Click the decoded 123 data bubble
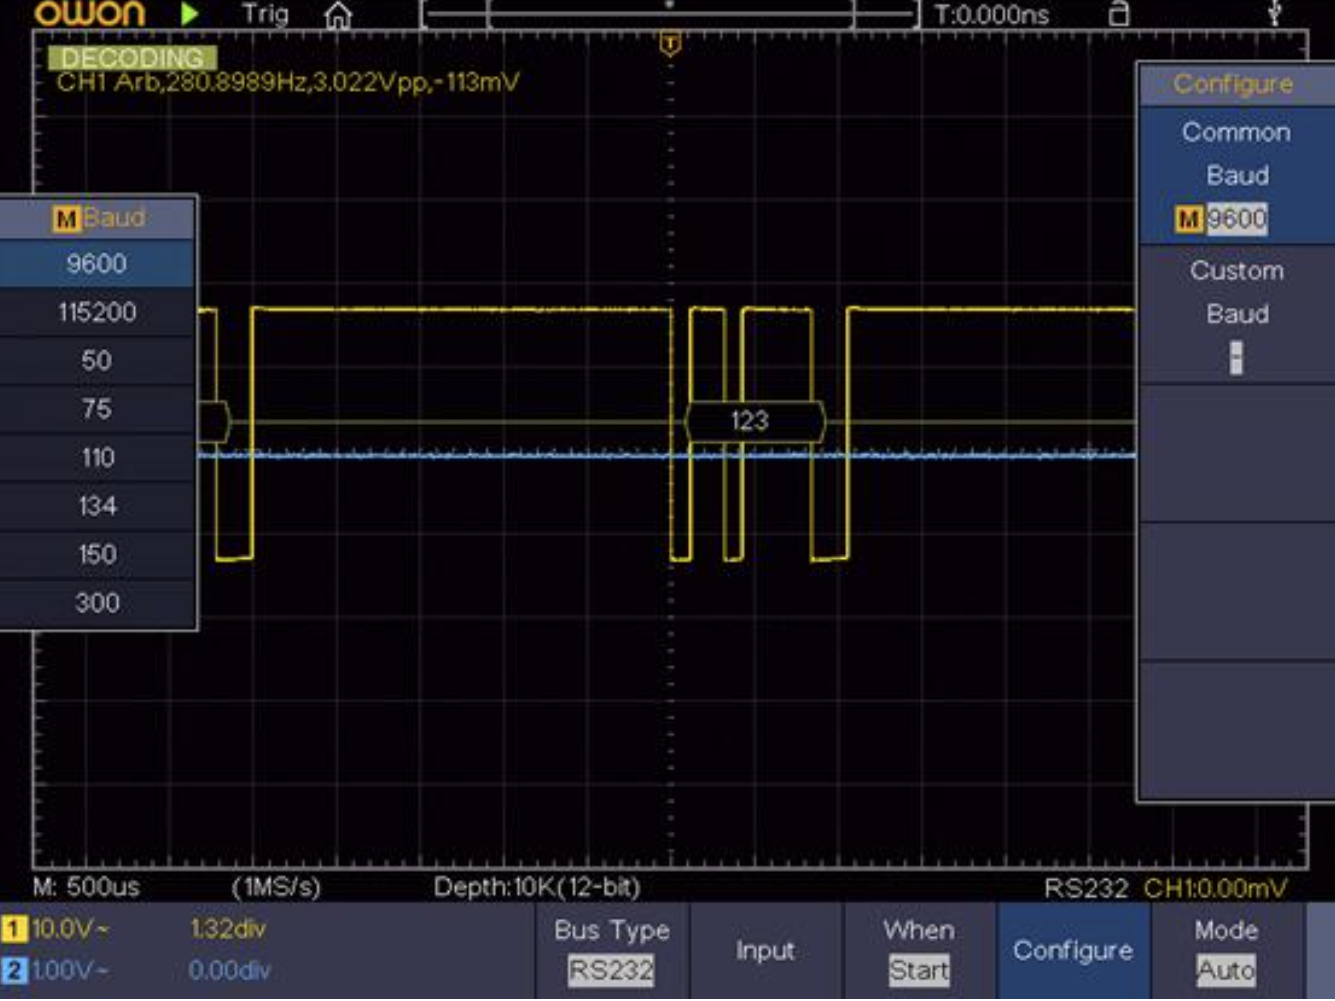Viewport: 1335px width, 1001px height. coord(753,421)
